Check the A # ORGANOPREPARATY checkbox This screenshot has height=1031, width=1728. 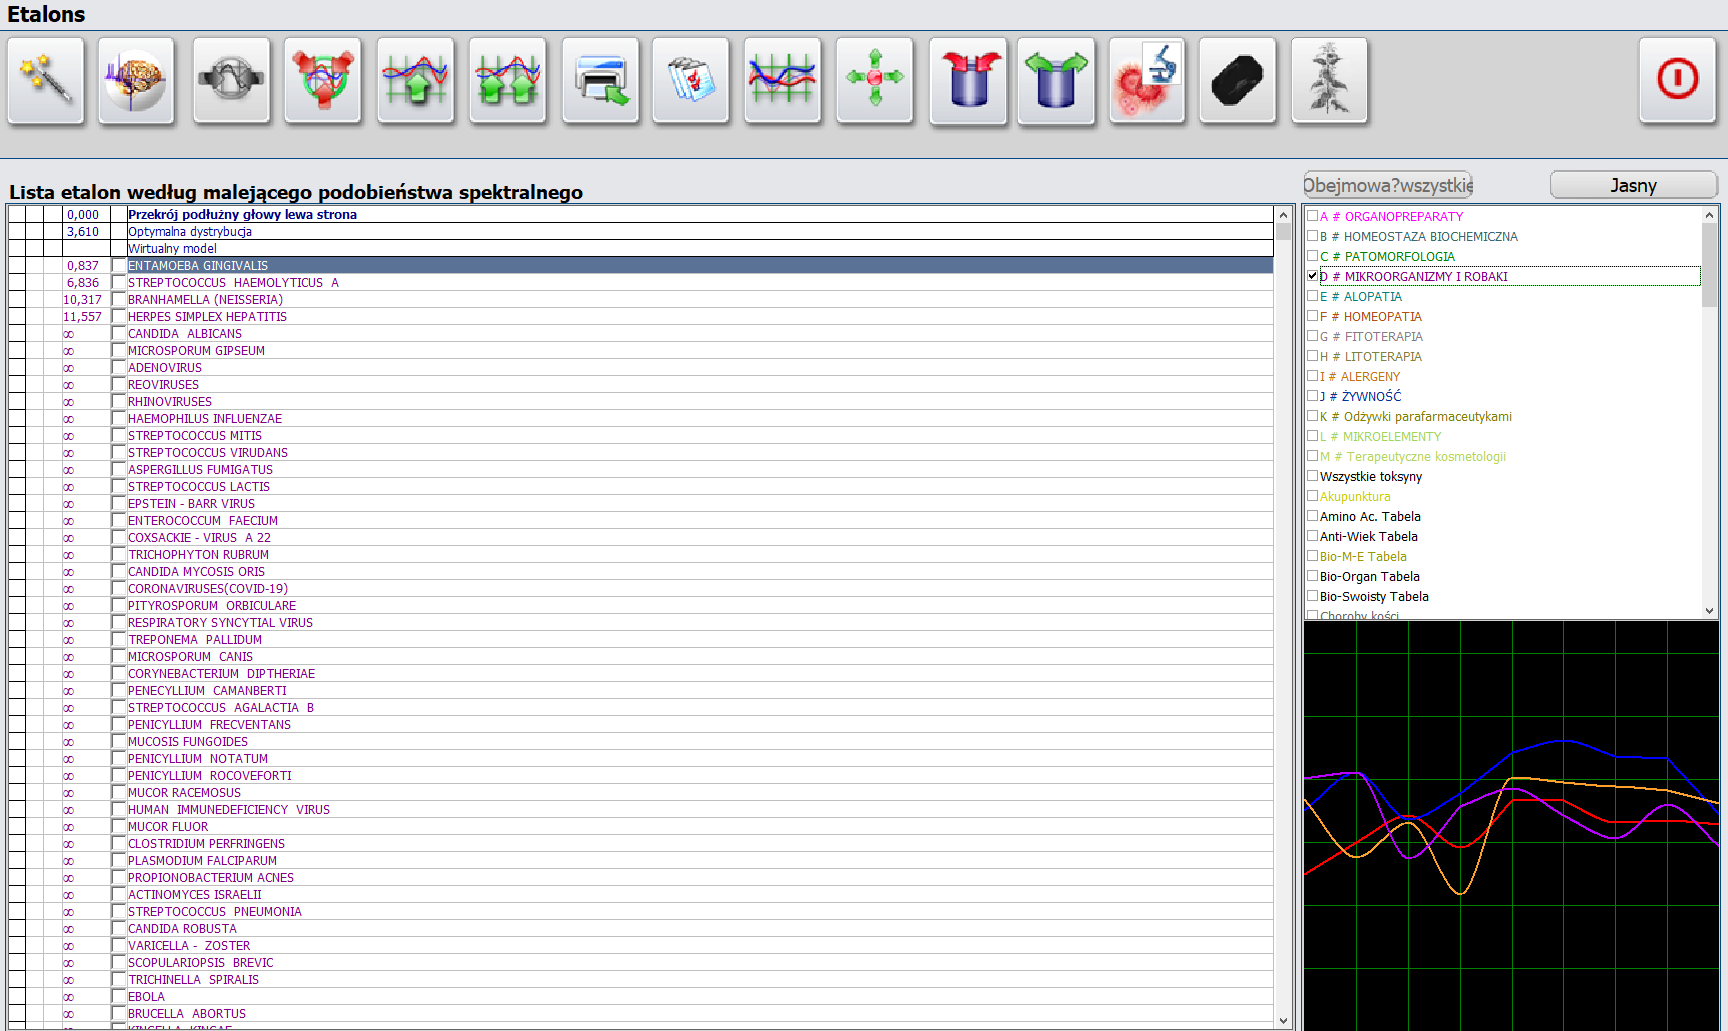tap(1313, 216)
